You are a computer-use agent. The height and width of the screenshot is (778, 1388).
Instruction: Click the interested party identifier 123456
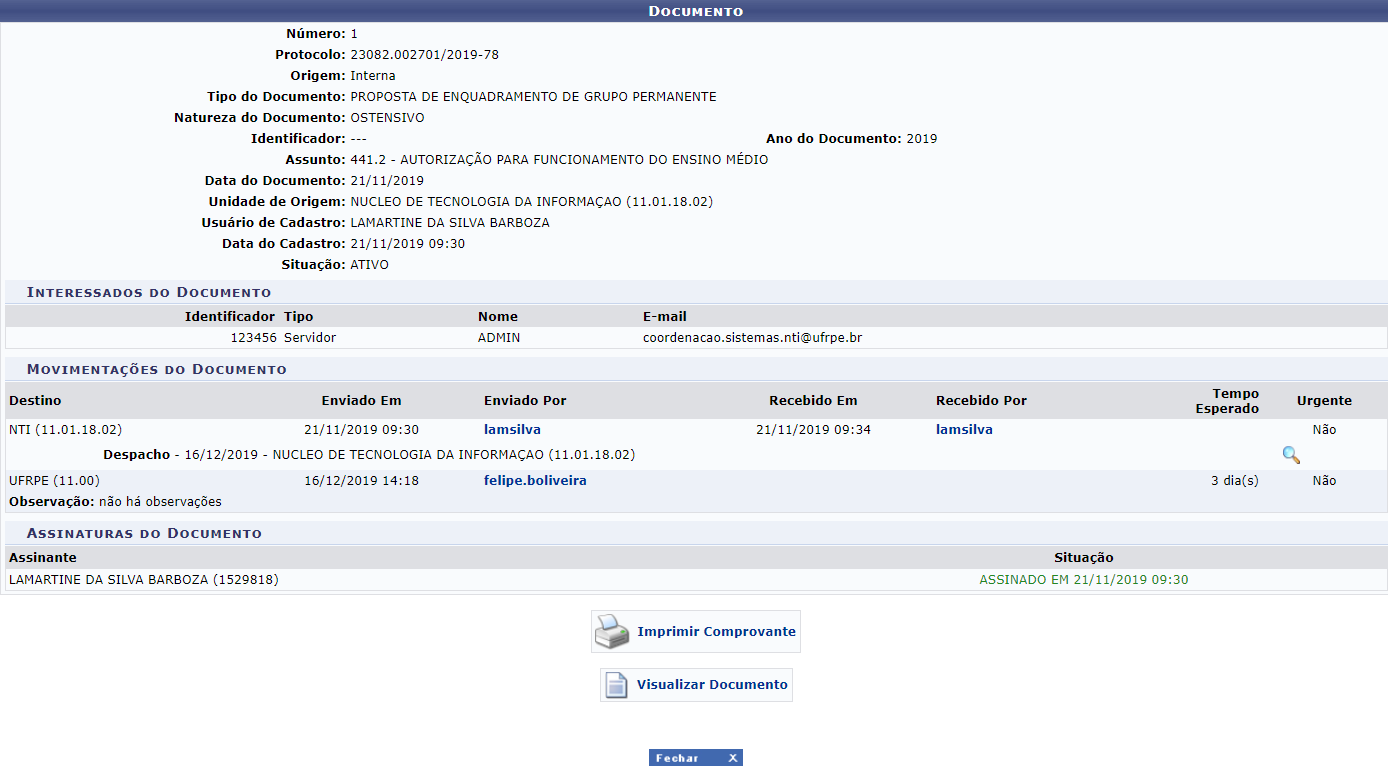point(253,338)
